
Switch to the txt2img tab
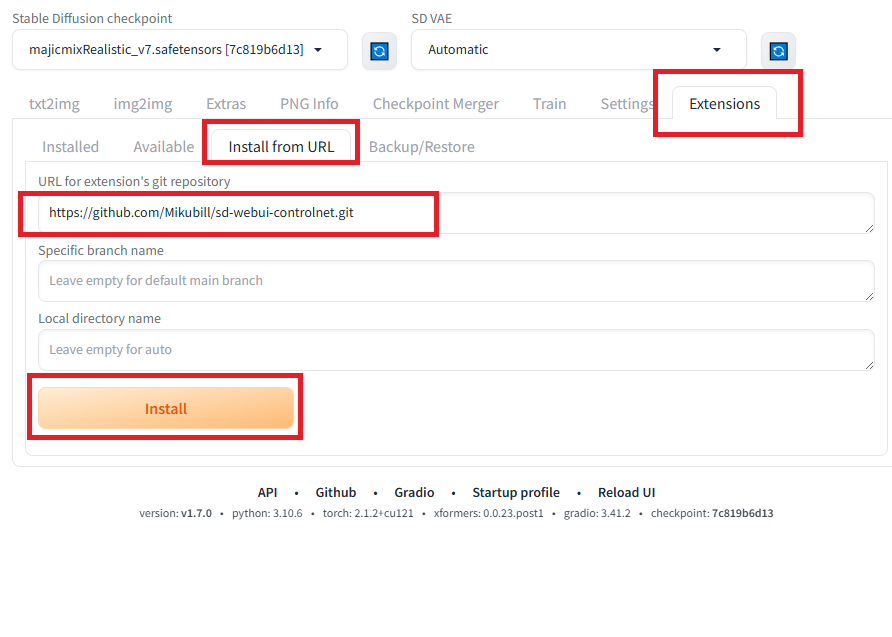coord(54,104)
